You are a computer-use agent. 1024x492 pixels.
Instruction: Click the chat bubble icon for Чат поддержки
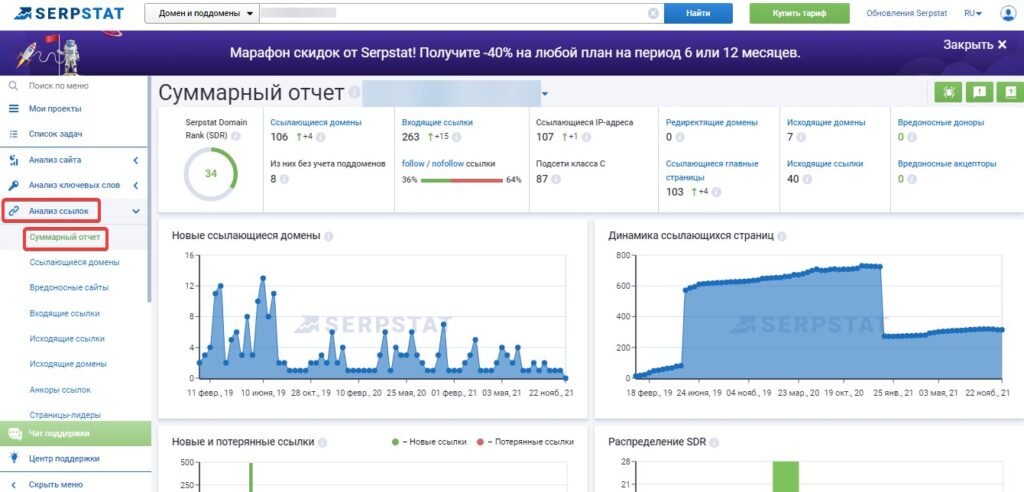[14, 433]
